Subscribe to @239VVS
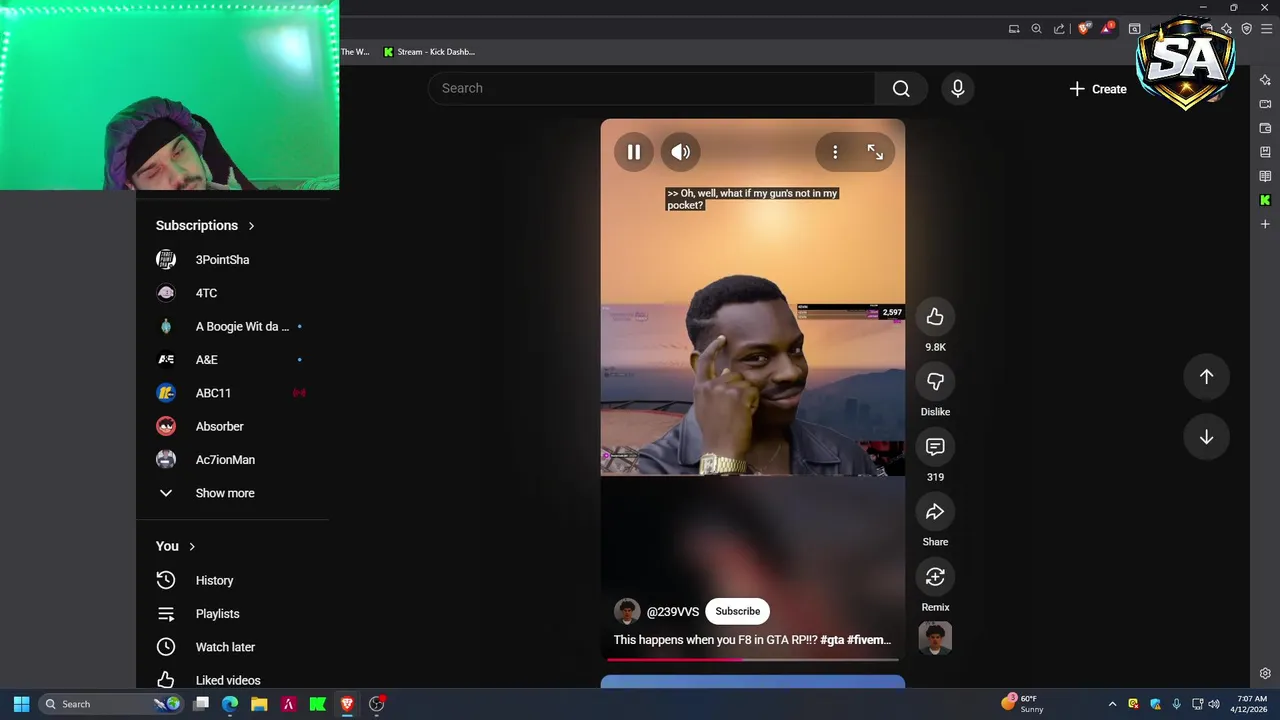 coord(737,611)
